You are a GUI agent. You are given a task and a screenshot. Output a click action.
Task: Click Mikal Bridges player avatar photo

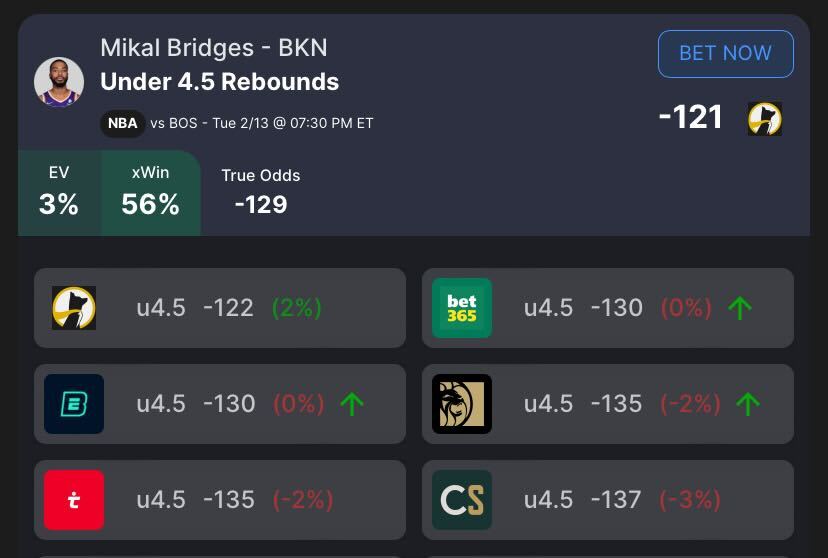59,82
